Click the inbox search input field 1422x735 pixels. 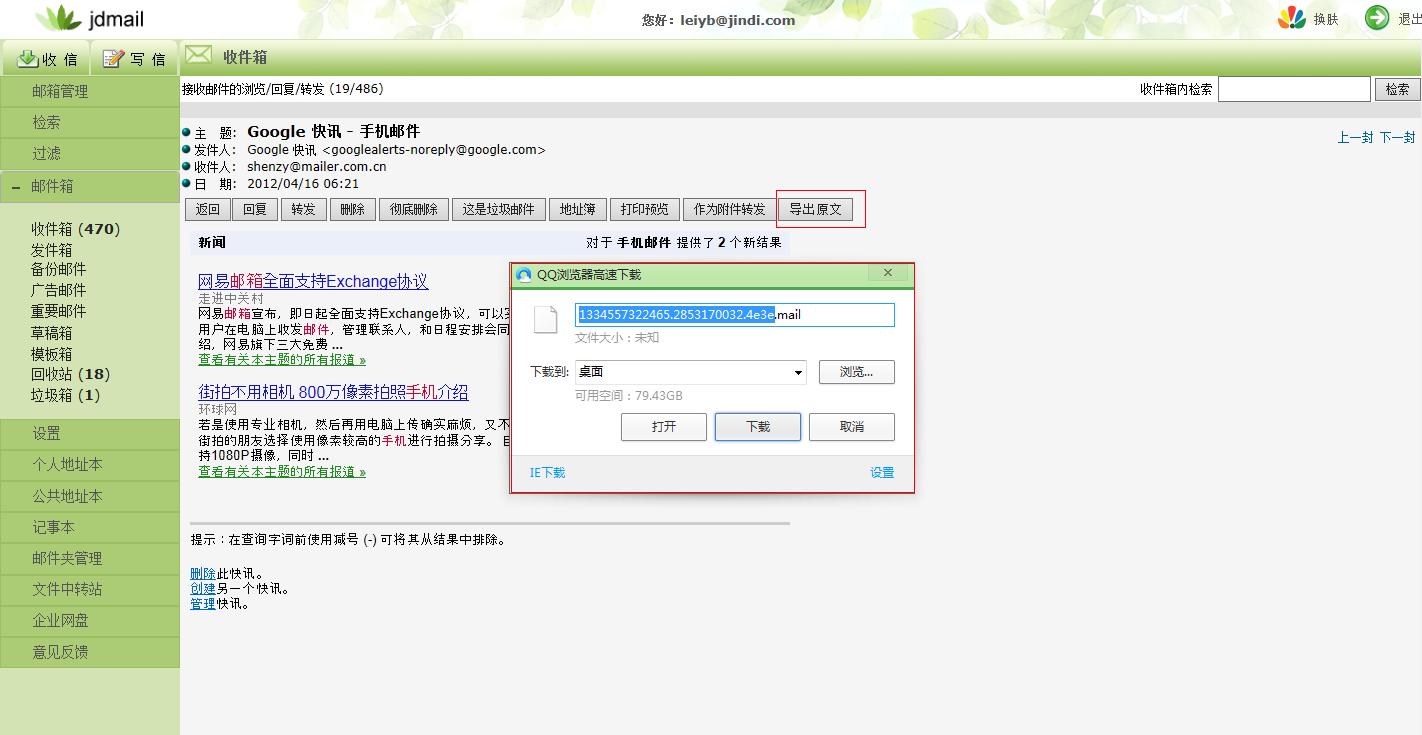point(1294,89)
